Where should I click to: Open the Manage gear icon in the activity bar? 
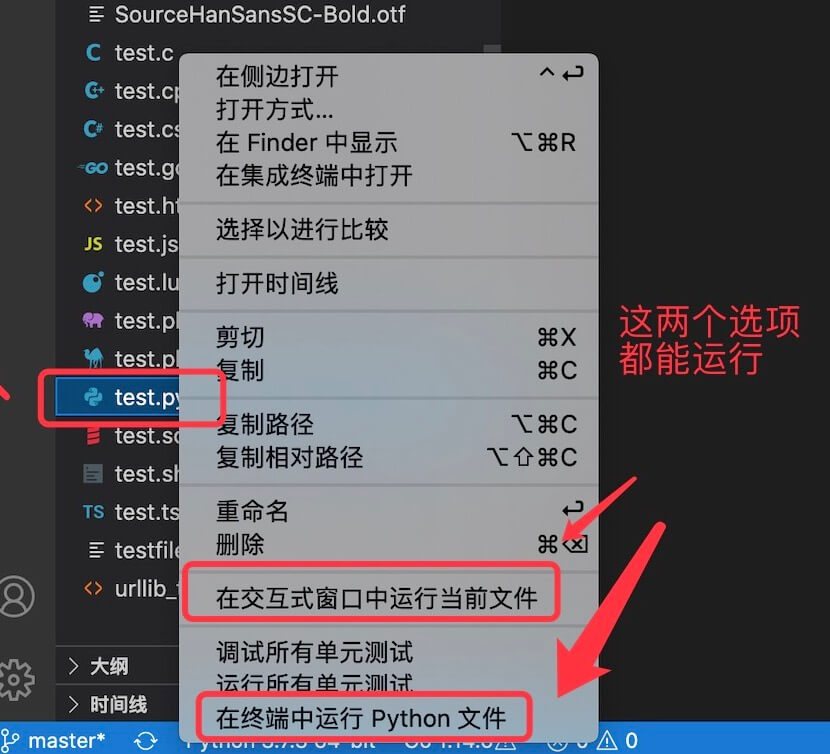pos(17,680)
